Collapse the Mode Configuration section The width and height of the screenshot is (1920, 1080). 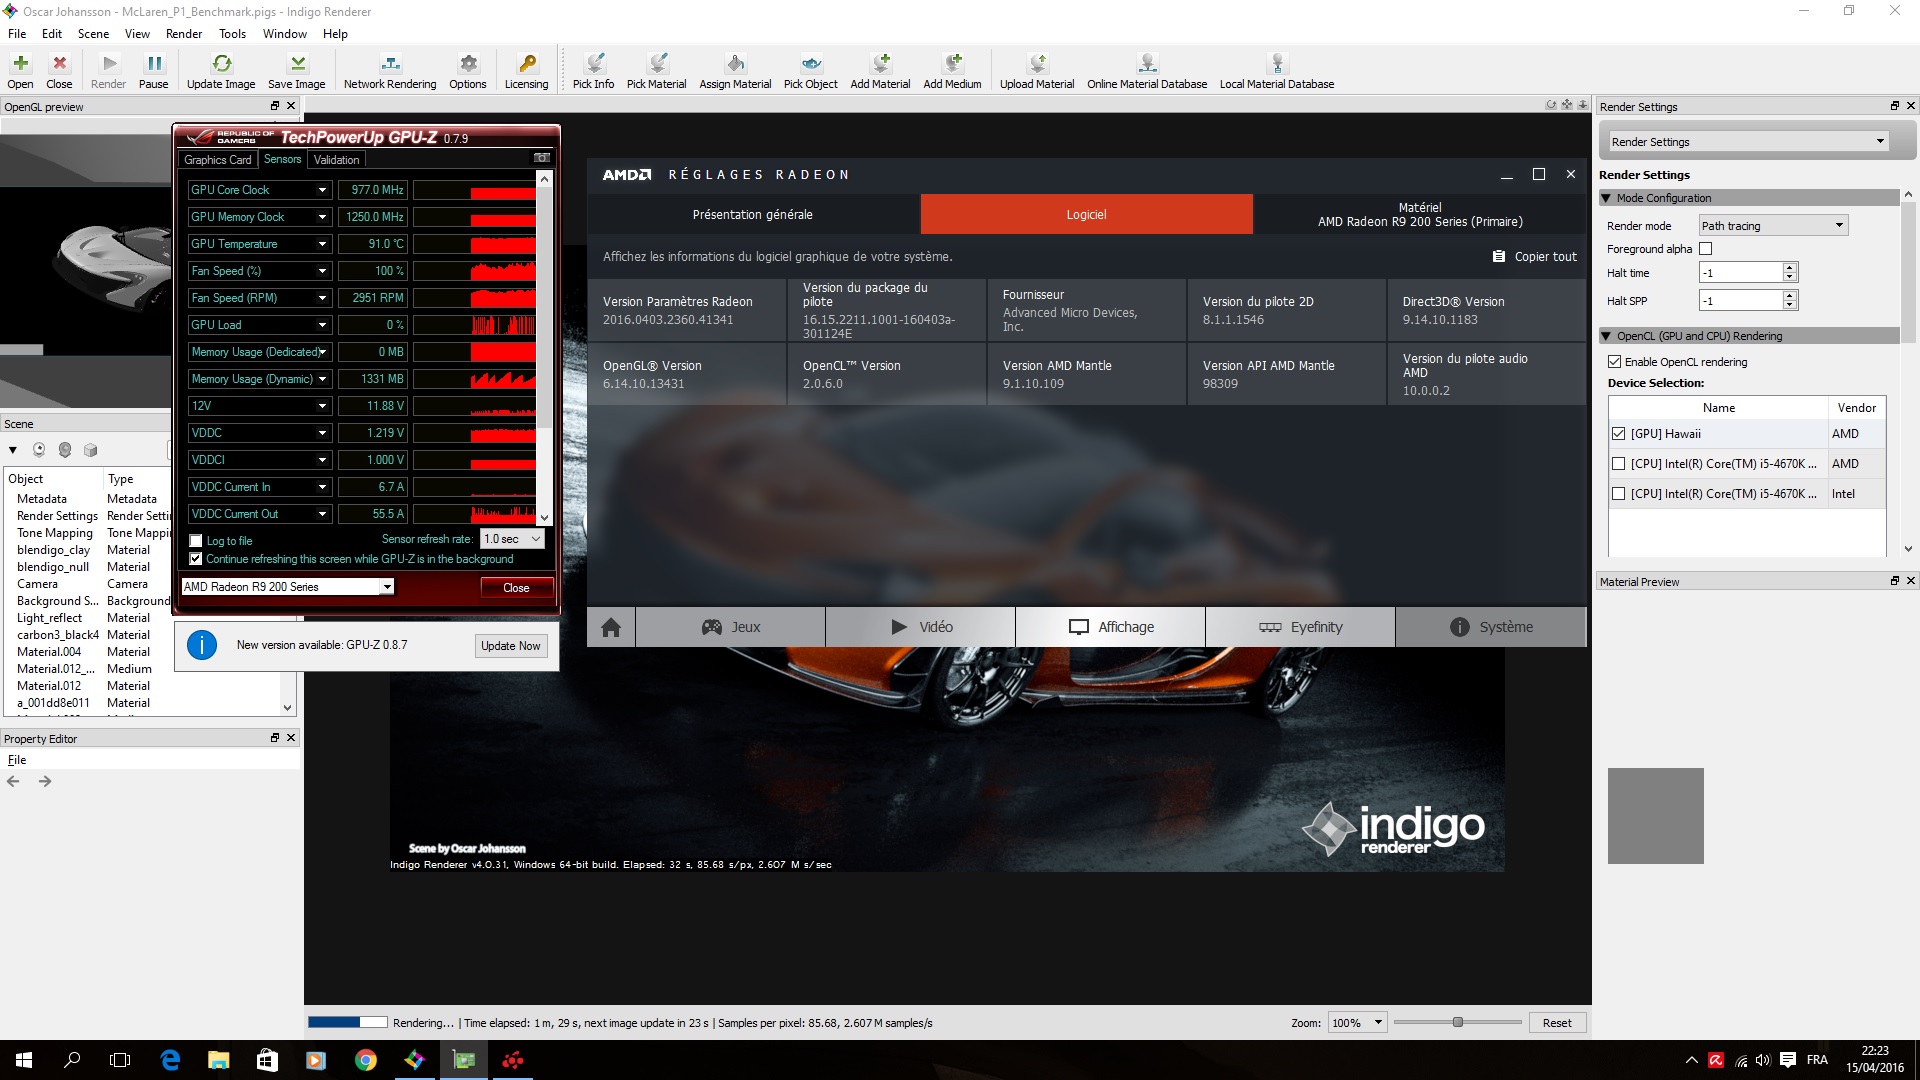[1606, 198]
